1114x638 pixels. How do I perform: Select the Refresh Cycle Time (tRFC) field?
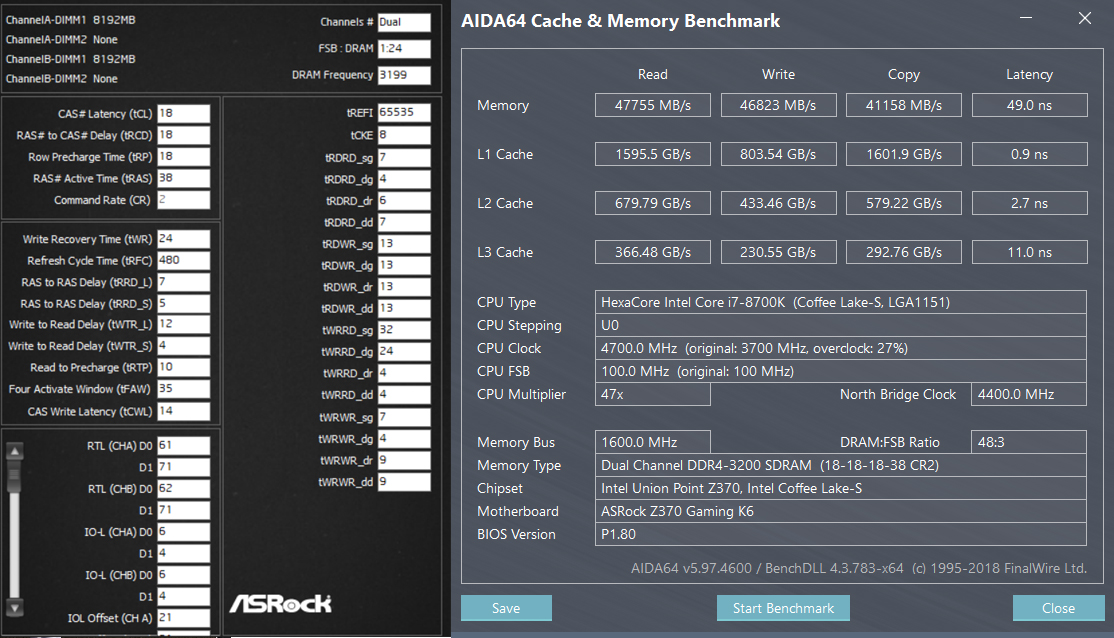click(x=183, y=260)
